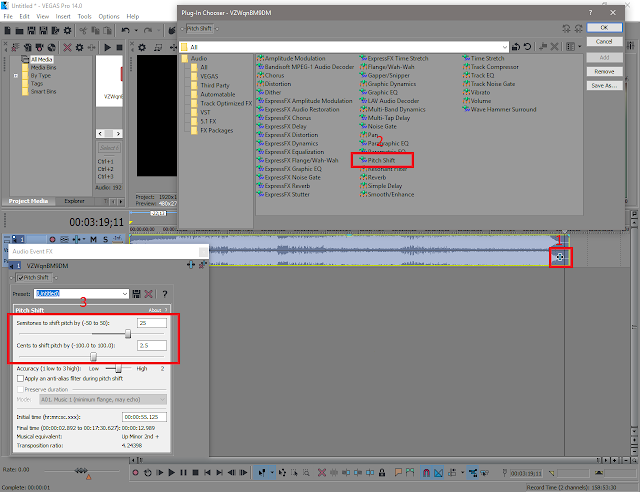Click the track Arm for Record button

coord(52,239)
